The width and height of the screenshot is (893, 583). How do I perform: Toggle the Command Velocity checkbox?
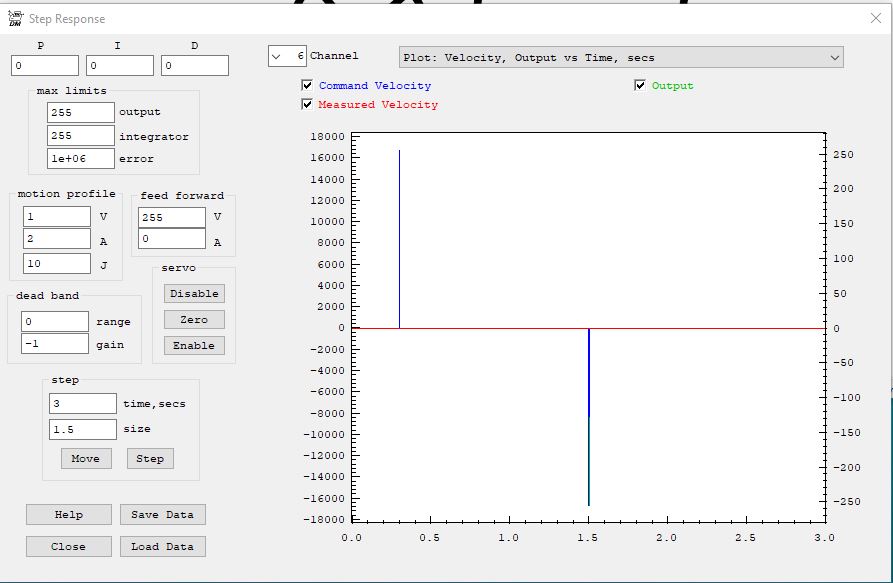tap(308, 86)
